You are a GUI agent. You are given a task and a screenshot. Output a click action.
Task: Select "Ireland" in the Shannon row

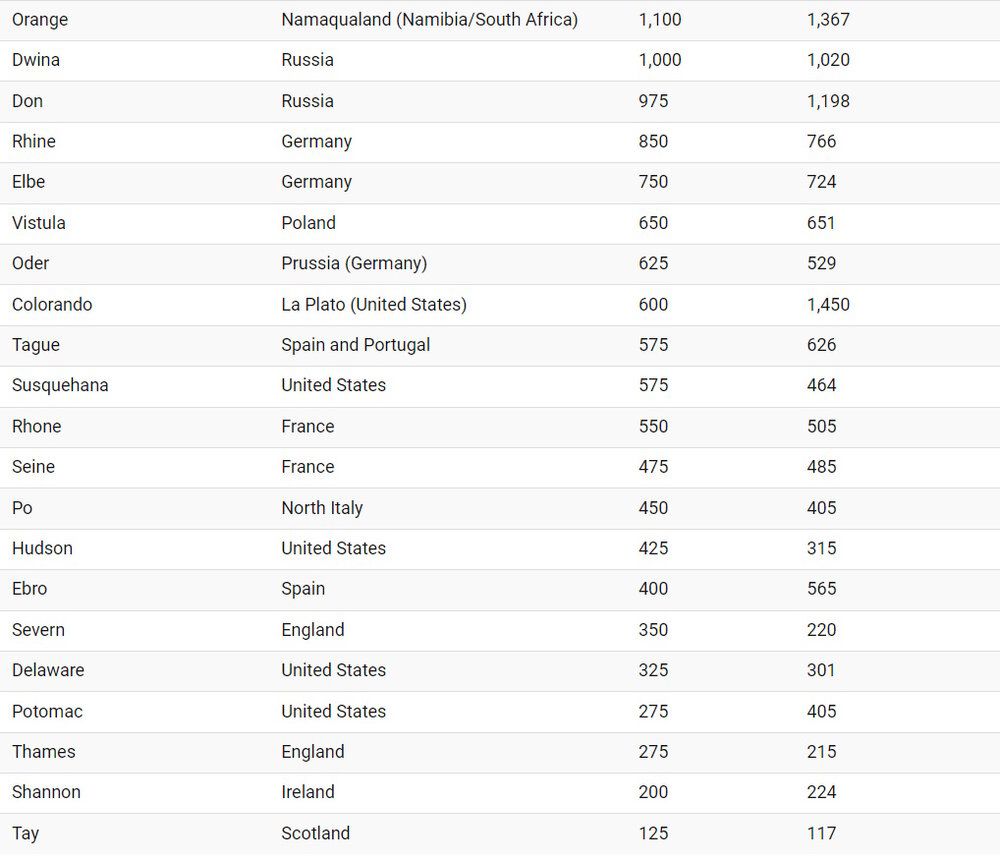pyautogui.click(x=308, y=793)
